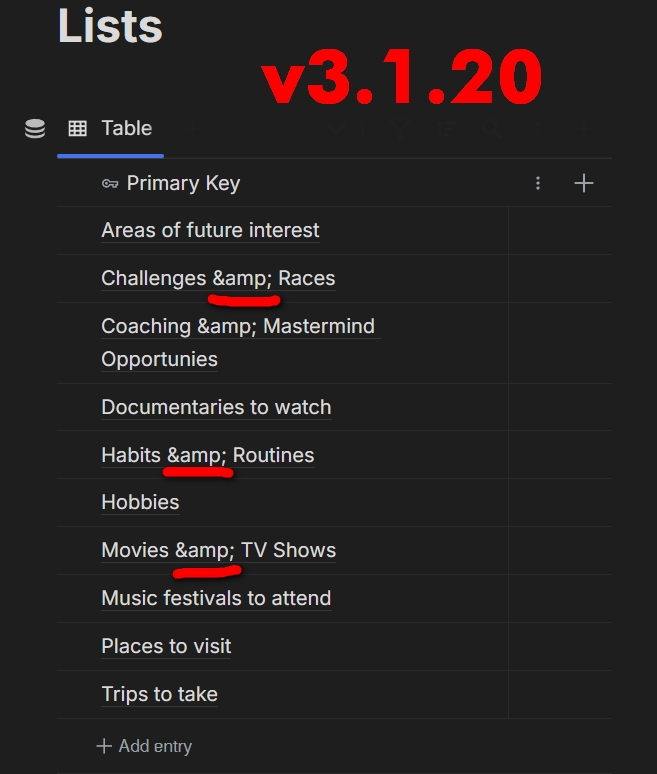
Task: Open the Challenges & Races entry
Action: coord(218,278)
